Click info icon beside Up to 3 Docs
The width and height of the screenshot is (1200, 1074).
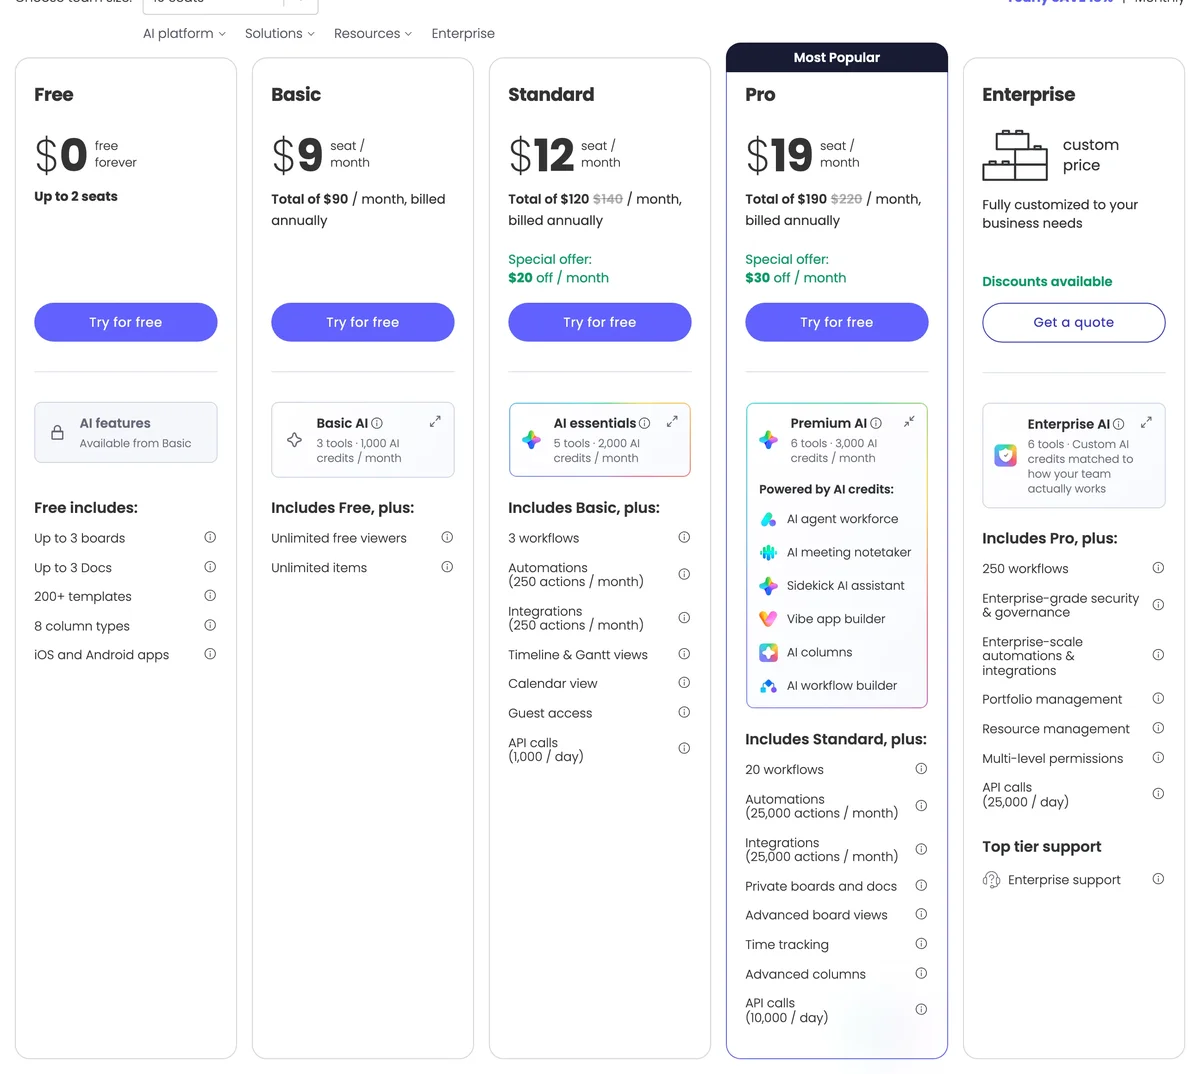point(210,567)
